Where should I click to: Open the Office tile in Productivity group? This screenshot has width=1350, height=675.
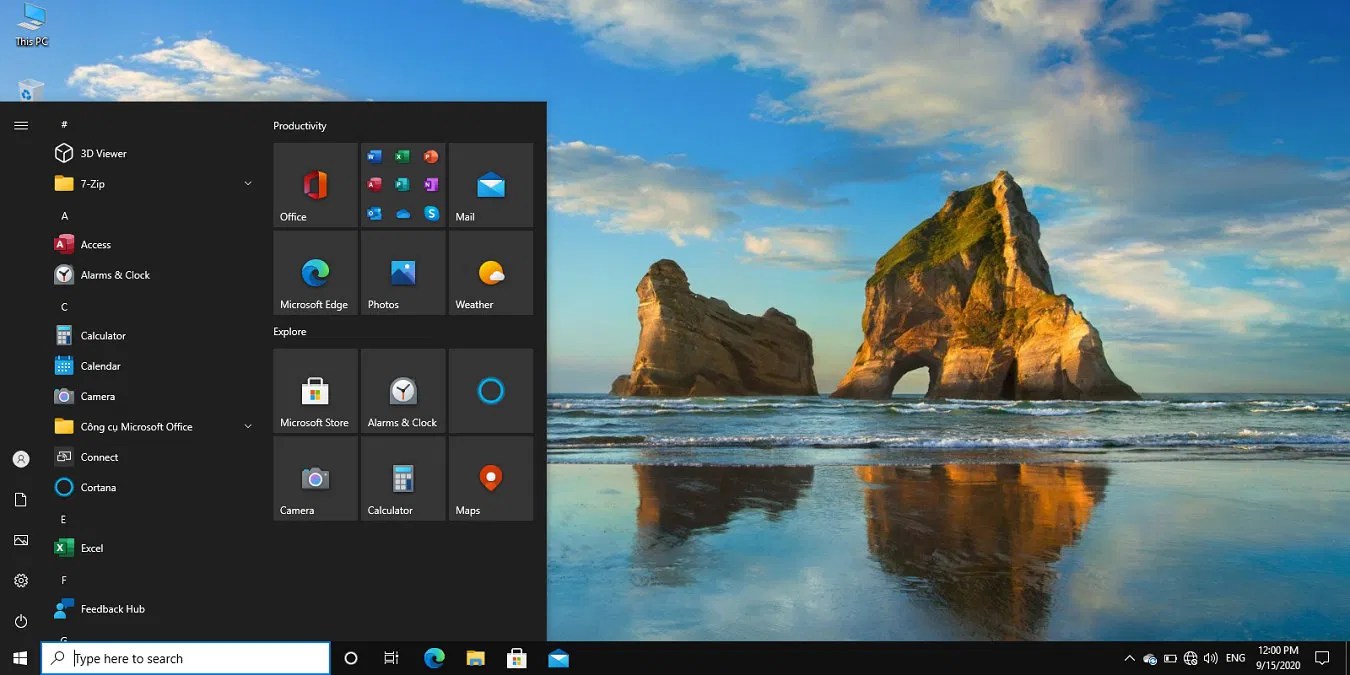click(315, 185)
